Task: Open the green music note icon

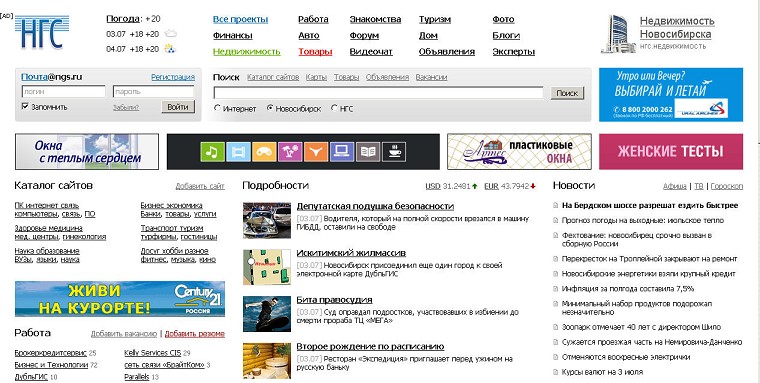Action: point(212,152)
